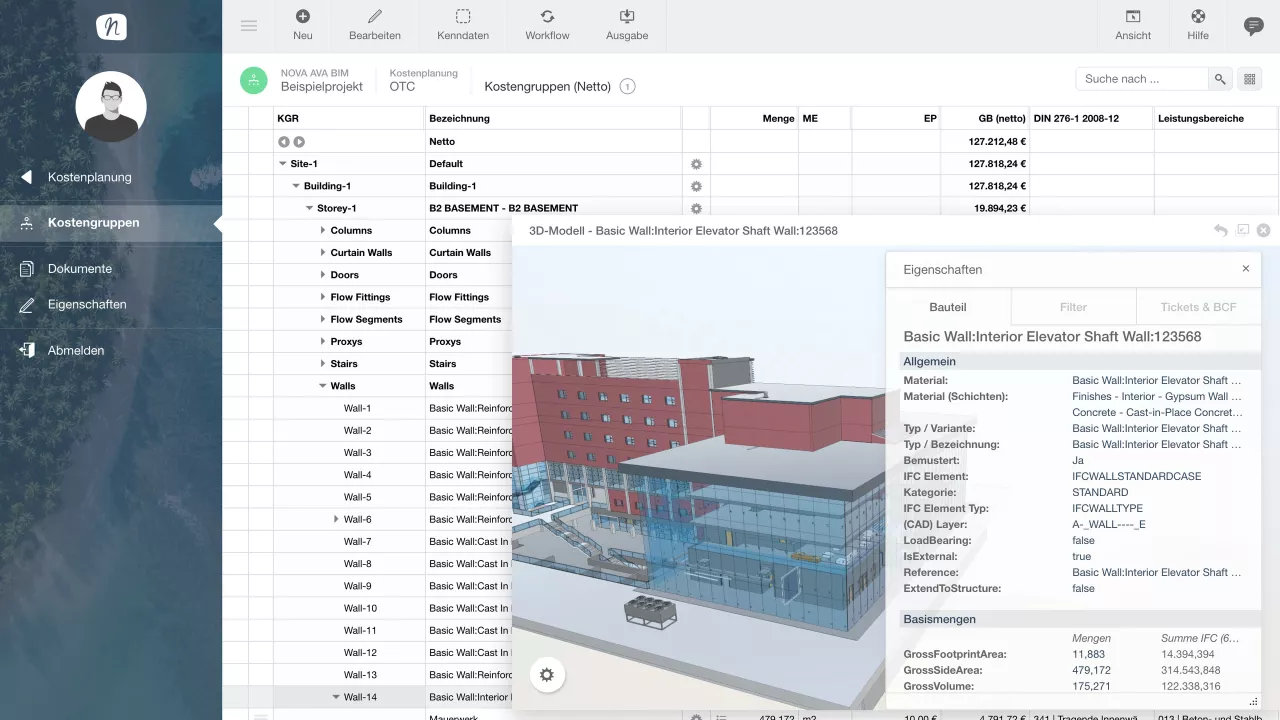Image resolution: width=1280 pixels, height=720 pixels.
Task: Start the Workflow tool from the toolbar
Action: [546, 15]
